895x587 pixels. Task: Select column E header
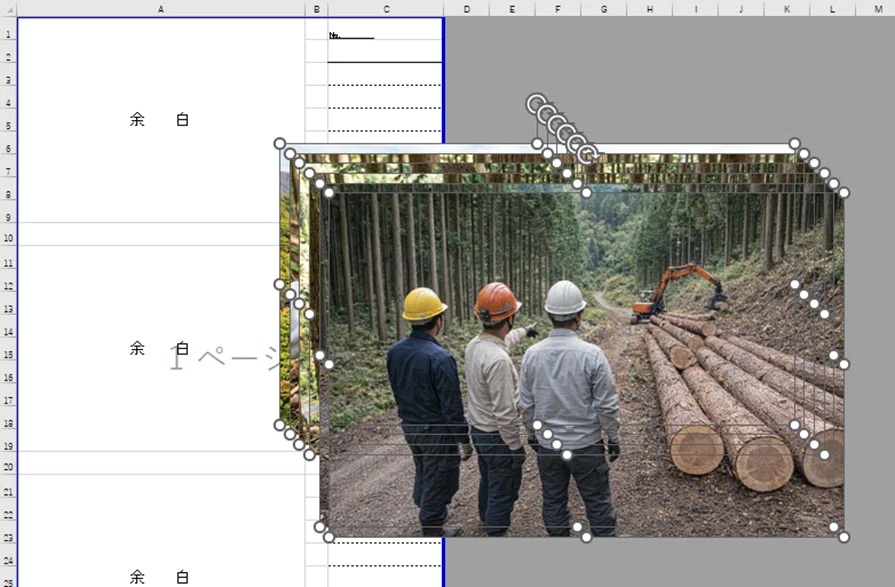(x=512, y=9)
